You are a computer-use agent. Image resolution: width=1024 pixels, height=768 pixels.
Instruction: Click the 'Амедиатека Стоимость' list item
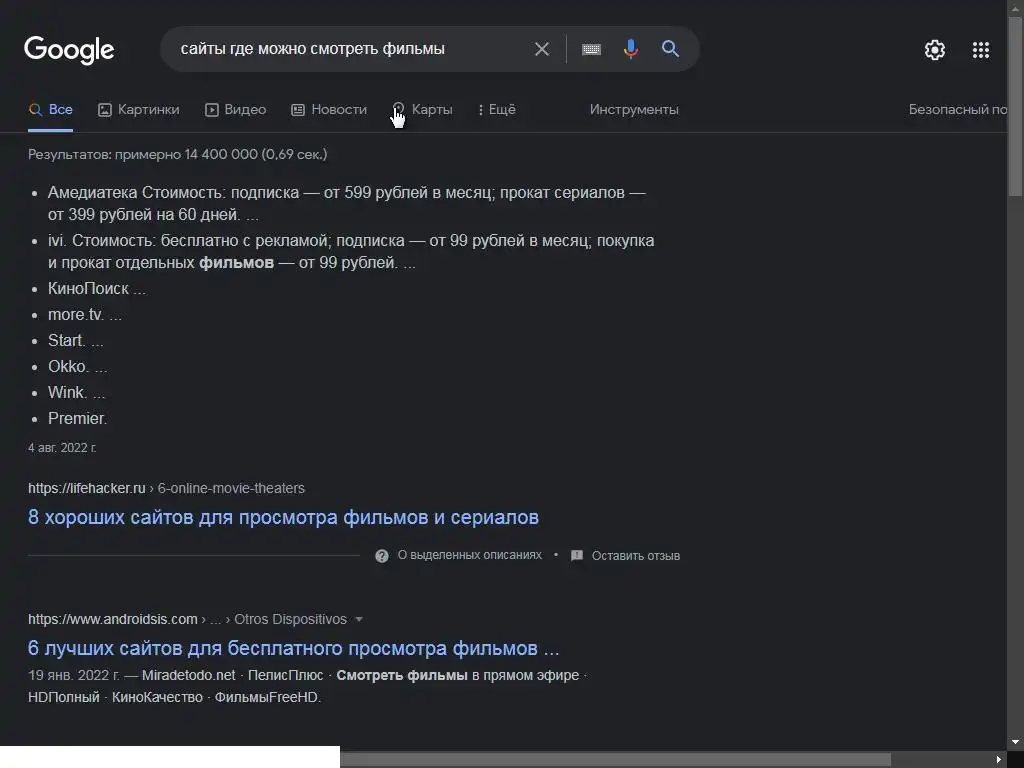(347, 203)
